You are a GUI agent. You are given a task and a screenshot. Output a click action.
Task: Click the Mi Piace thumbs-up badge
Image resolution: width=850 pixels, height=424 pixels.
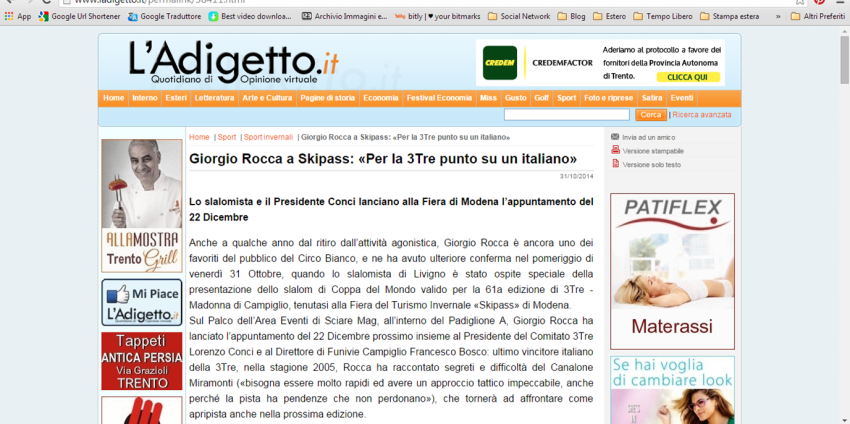(x=141, y=302)
